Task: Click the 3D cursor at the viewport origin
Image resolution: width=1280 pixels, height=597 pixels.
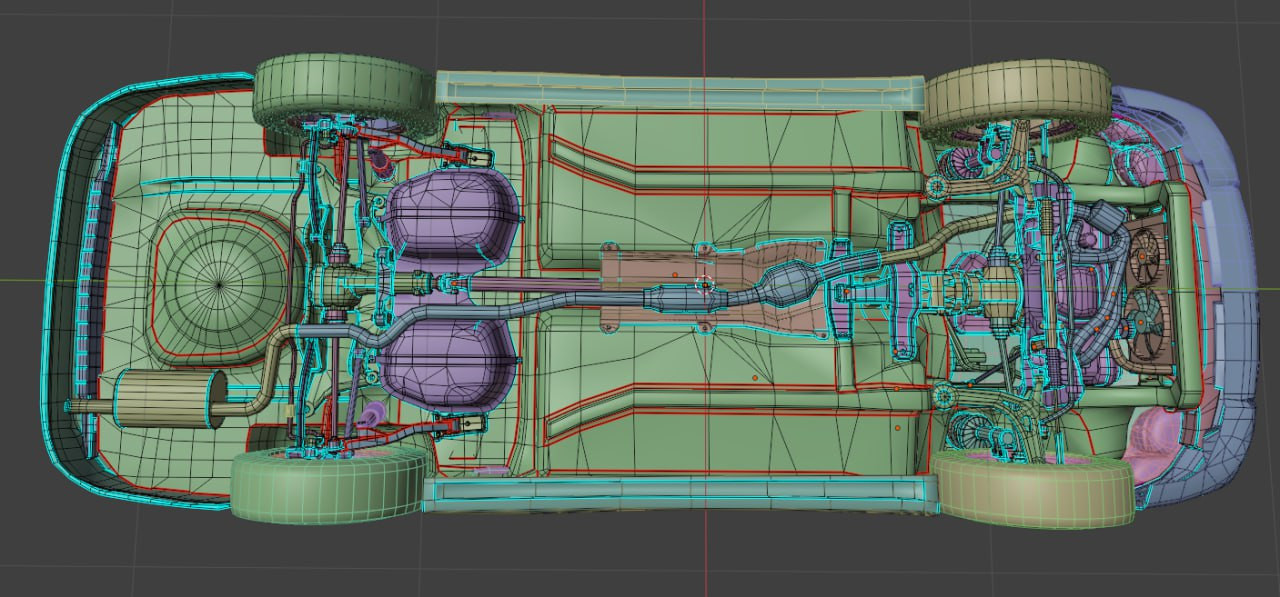Action: tap(705, 283)
